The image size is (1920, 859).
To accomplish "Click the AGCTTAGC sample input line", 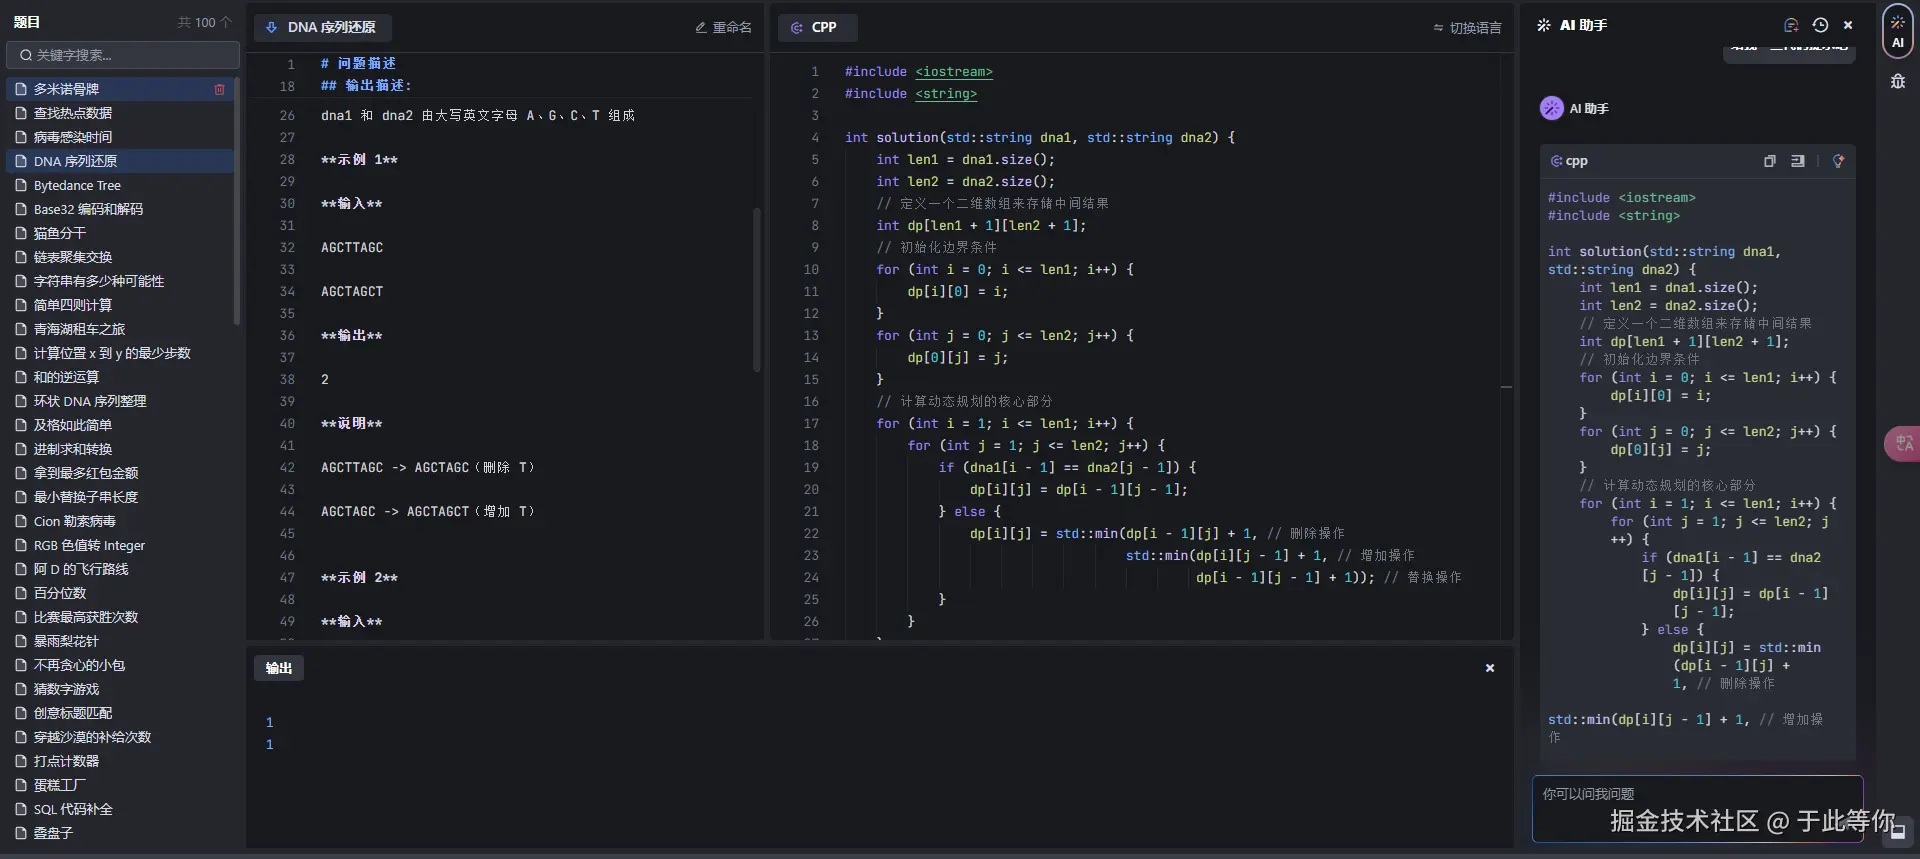I will (352, 248).
